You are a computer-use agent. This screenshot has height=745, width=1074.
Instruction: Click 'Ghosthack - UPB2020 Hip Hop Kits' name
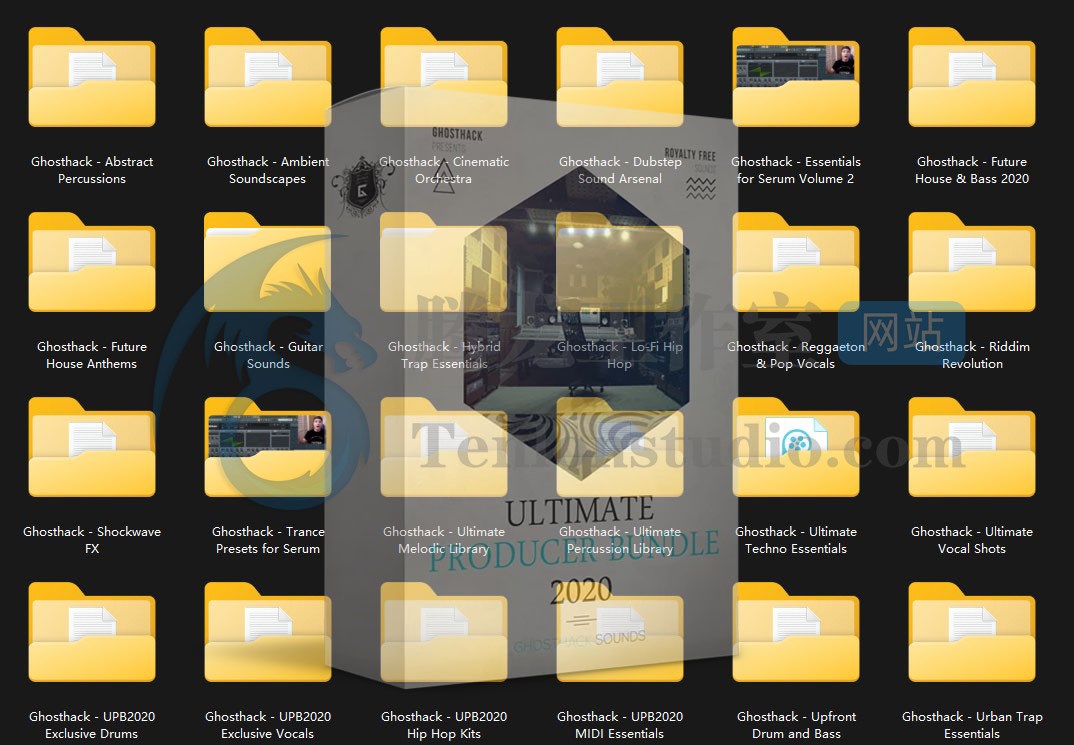point(444,724)
